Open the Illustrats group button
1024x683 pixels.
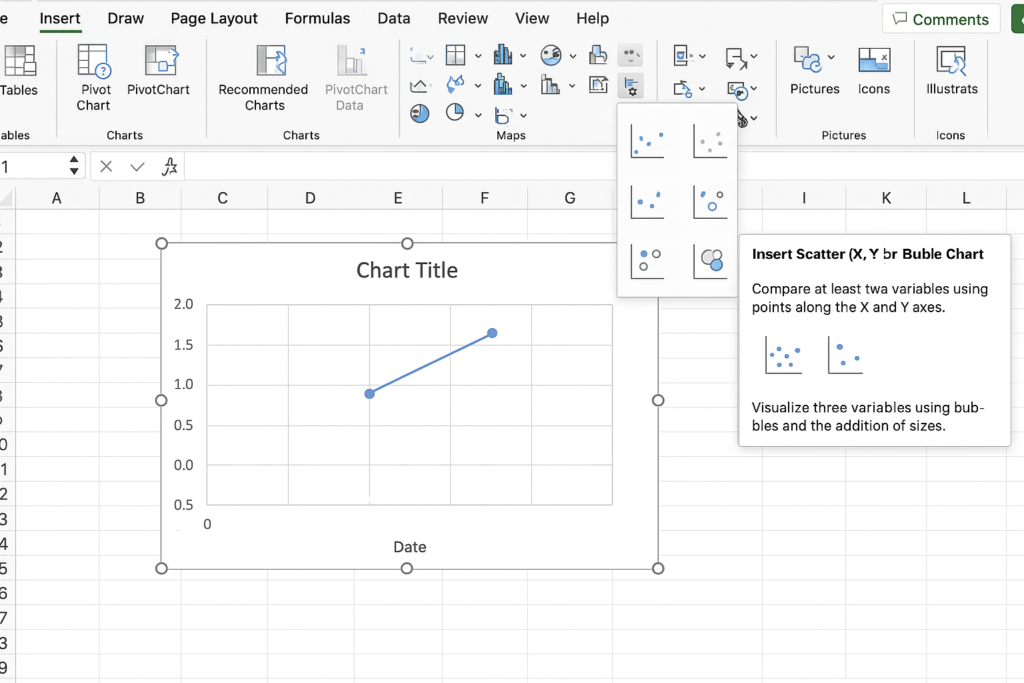click(951, 71)
